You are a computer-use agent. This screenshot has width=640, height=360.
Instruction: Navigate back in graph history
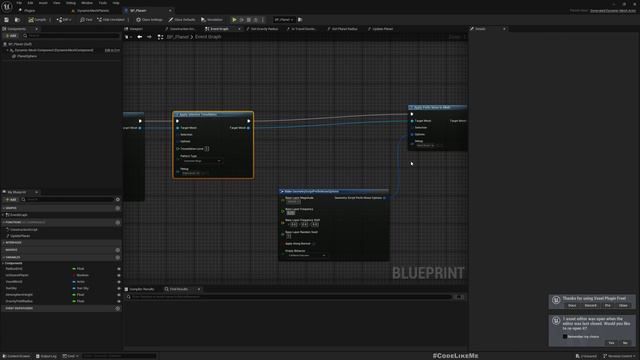140,37
